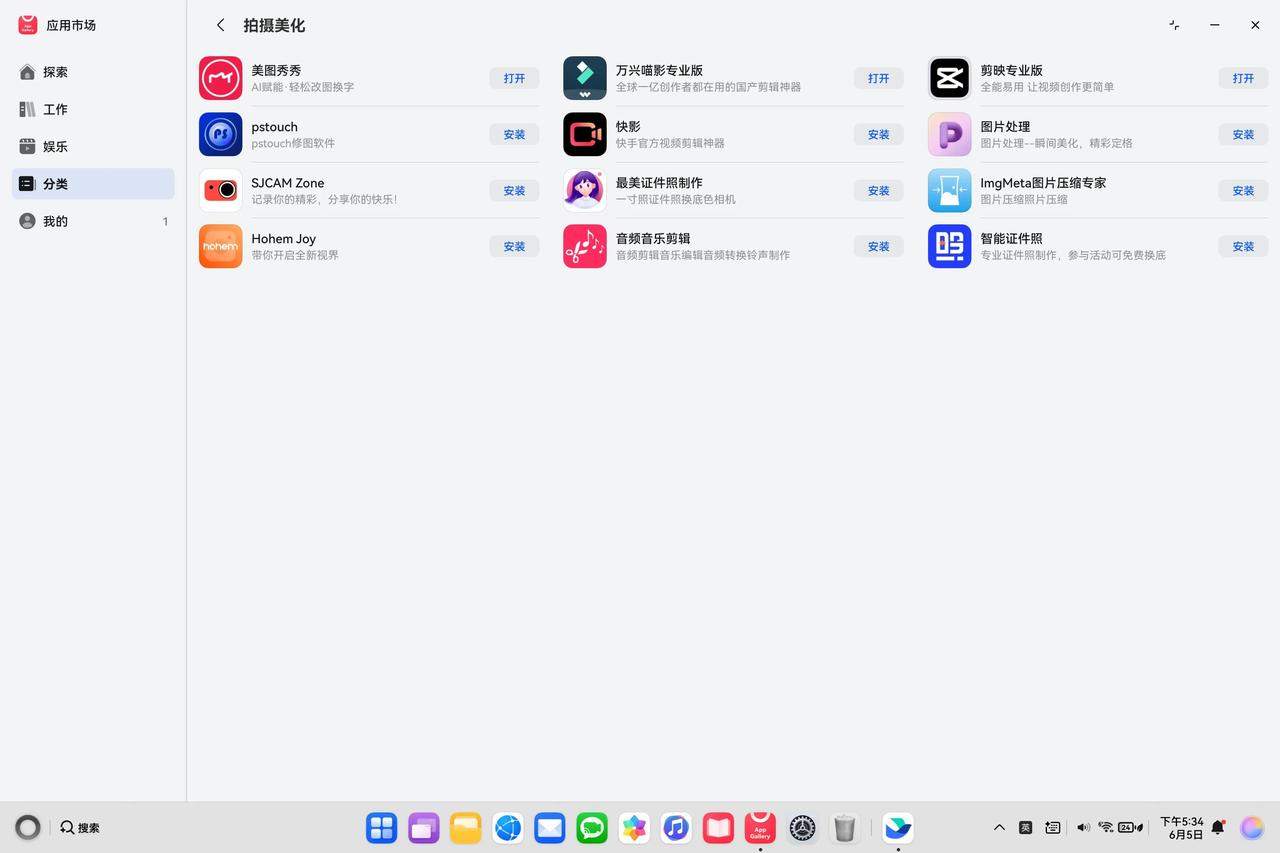
Task: Click the description AI赋能·轻松改图换字
Action: (303, 87)
